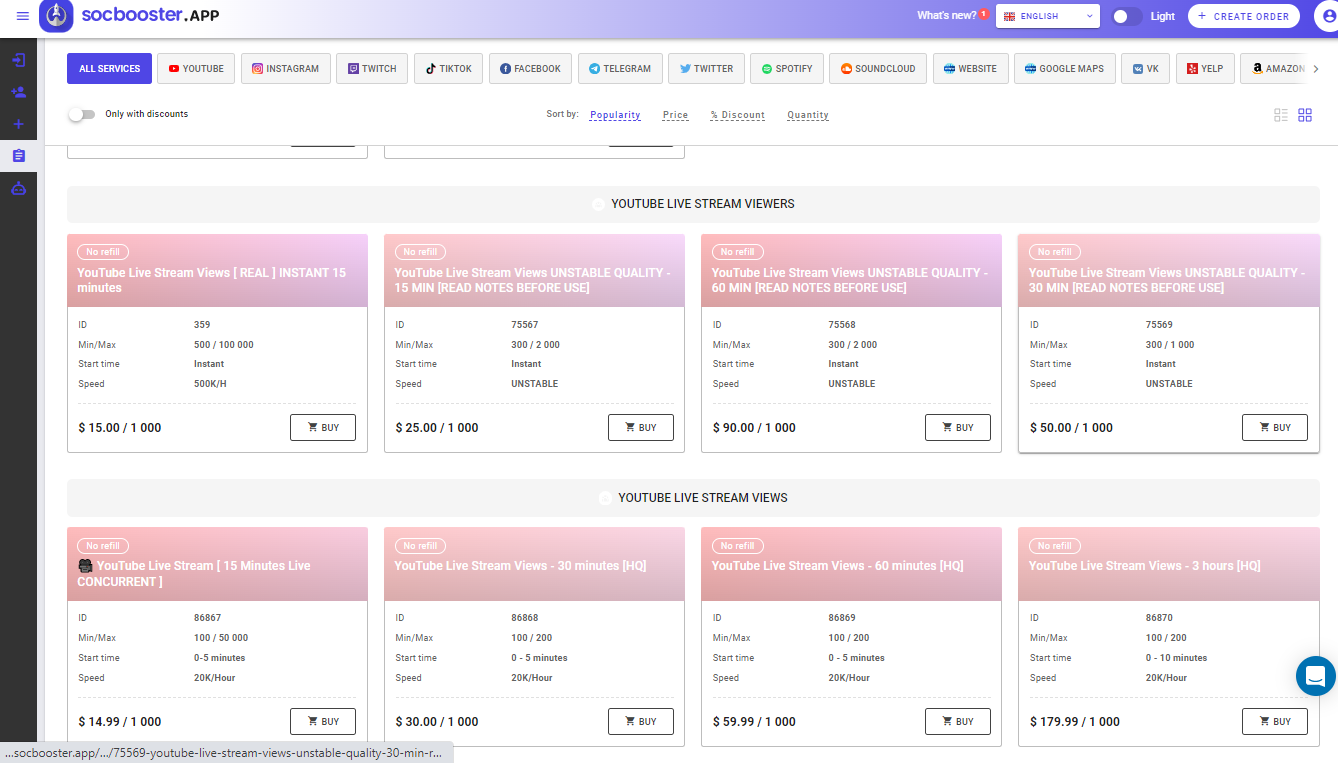Filter services by Yelp
This screenshot has width=1338, height=763.
1205,69
